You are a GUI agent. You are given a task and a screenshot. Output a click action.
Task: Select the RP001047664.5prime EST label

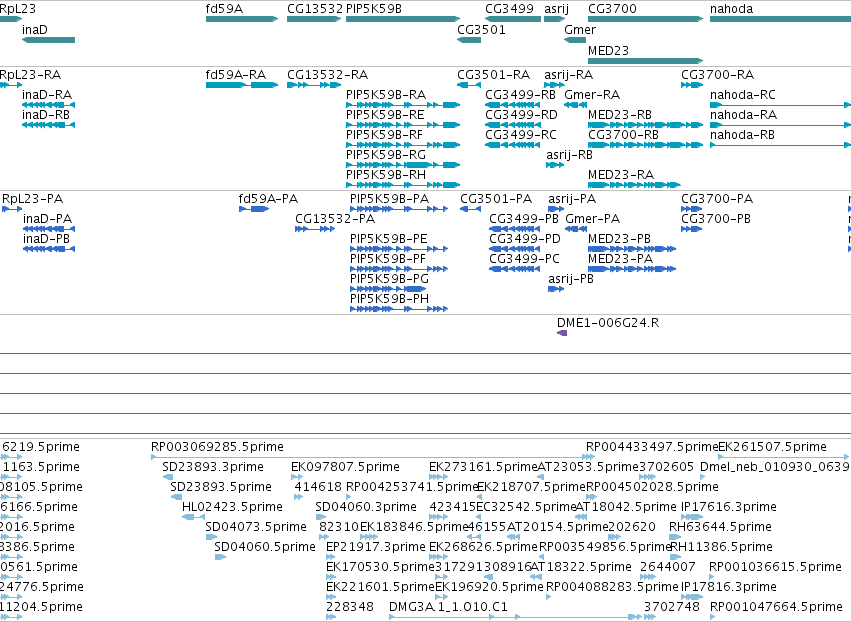point(776,606)
